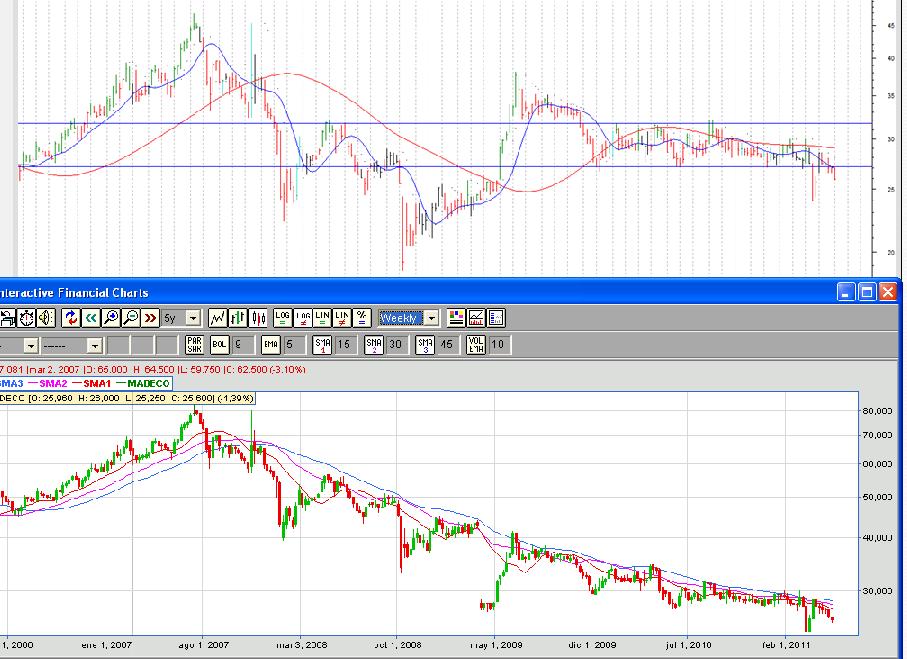This screenshot has height=659, width=907.
Task: Click the zoom in magnifier icon
Action: coord(111,318)
